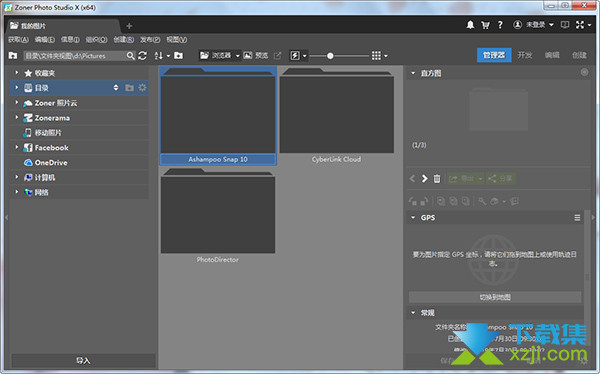Image resolution: width=600 pixels, height=374 pixels.
Task: Open the lightning preview options dropdown
Action: click(x=305, y=56)
